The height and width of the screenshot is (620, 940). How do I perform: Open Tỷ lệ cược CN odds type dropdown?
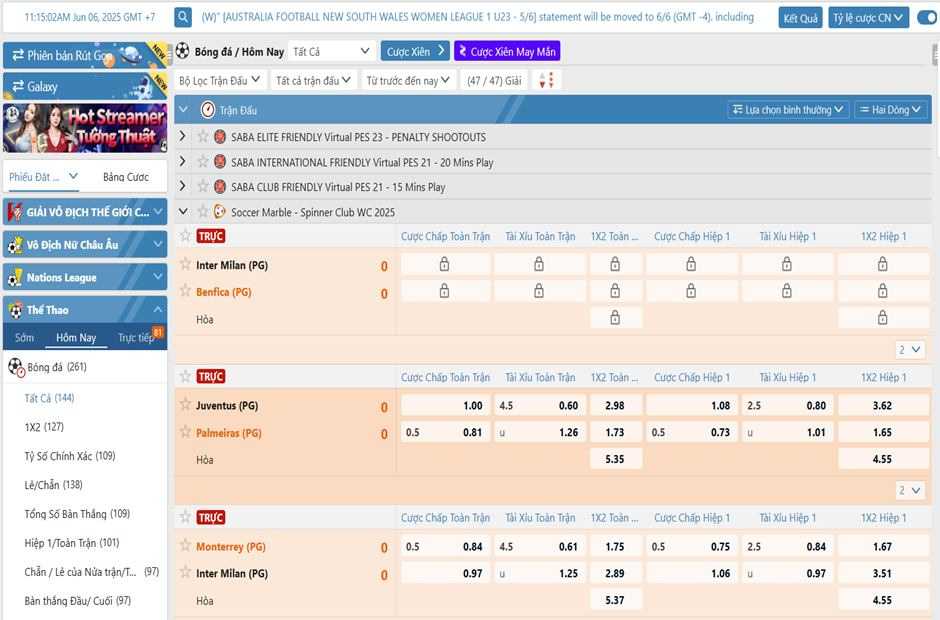point(868,18)
